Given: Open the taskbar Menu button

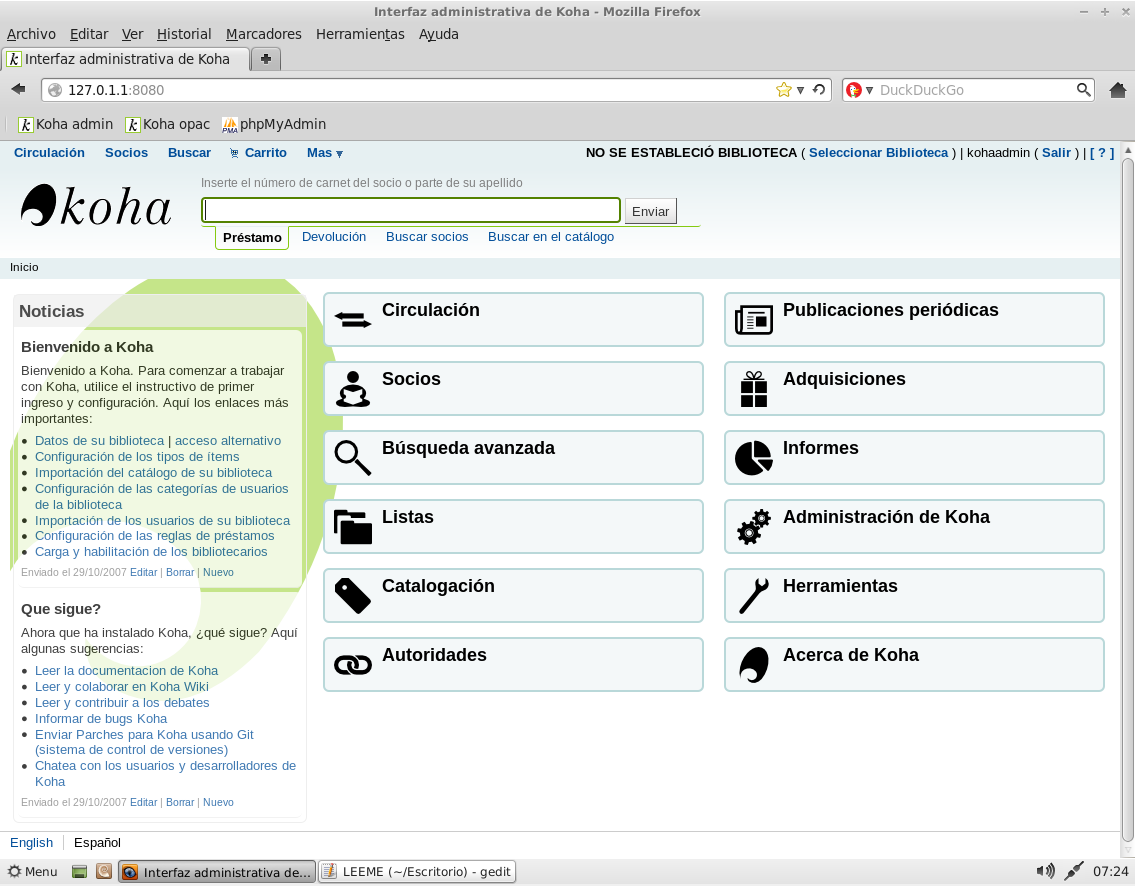Looking at the screenshot, I should tap(33, 872).
